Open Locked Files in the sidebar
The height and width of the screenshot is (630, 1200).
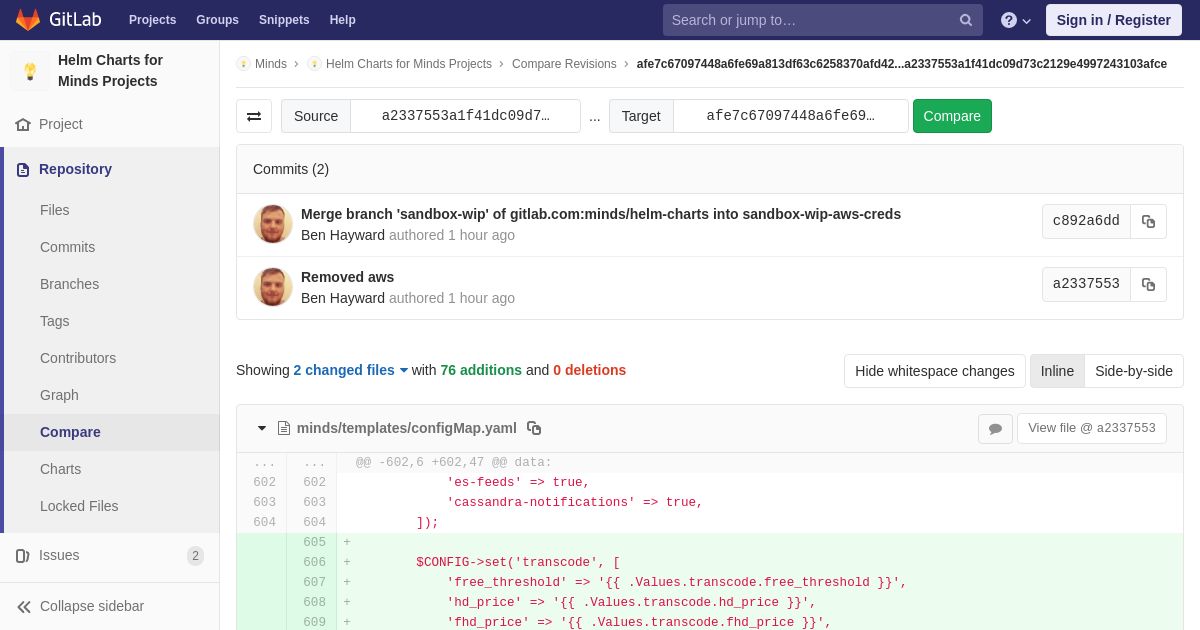pos(79,506)
